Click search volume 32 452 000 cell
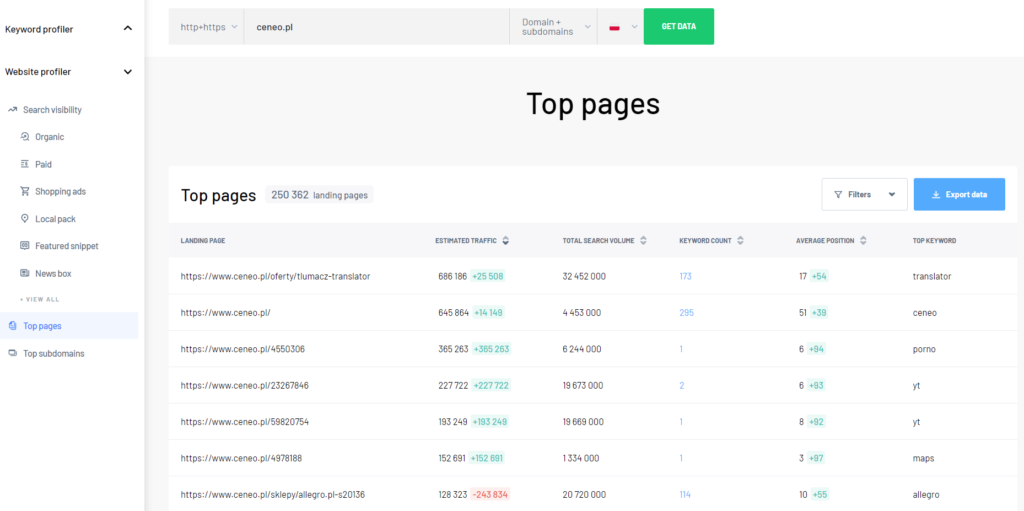1024x511 pixels. [x=584, y=276]
